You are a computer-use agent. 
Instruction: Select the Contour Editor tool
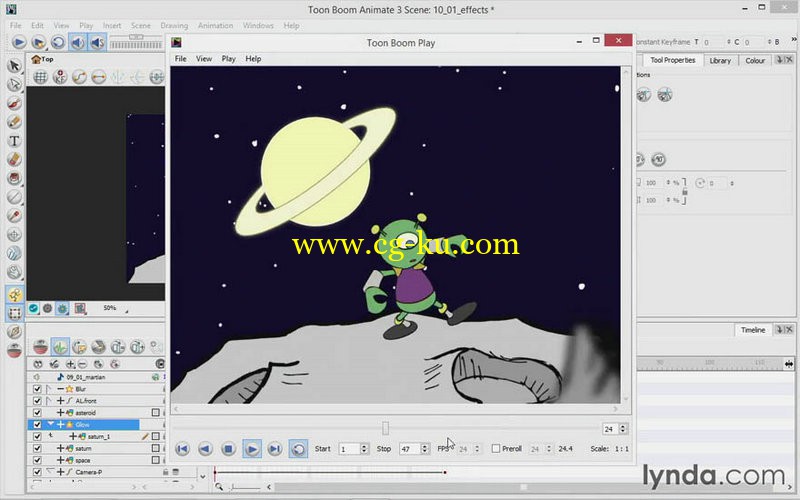pyautogui.click(x=14, y=84)
